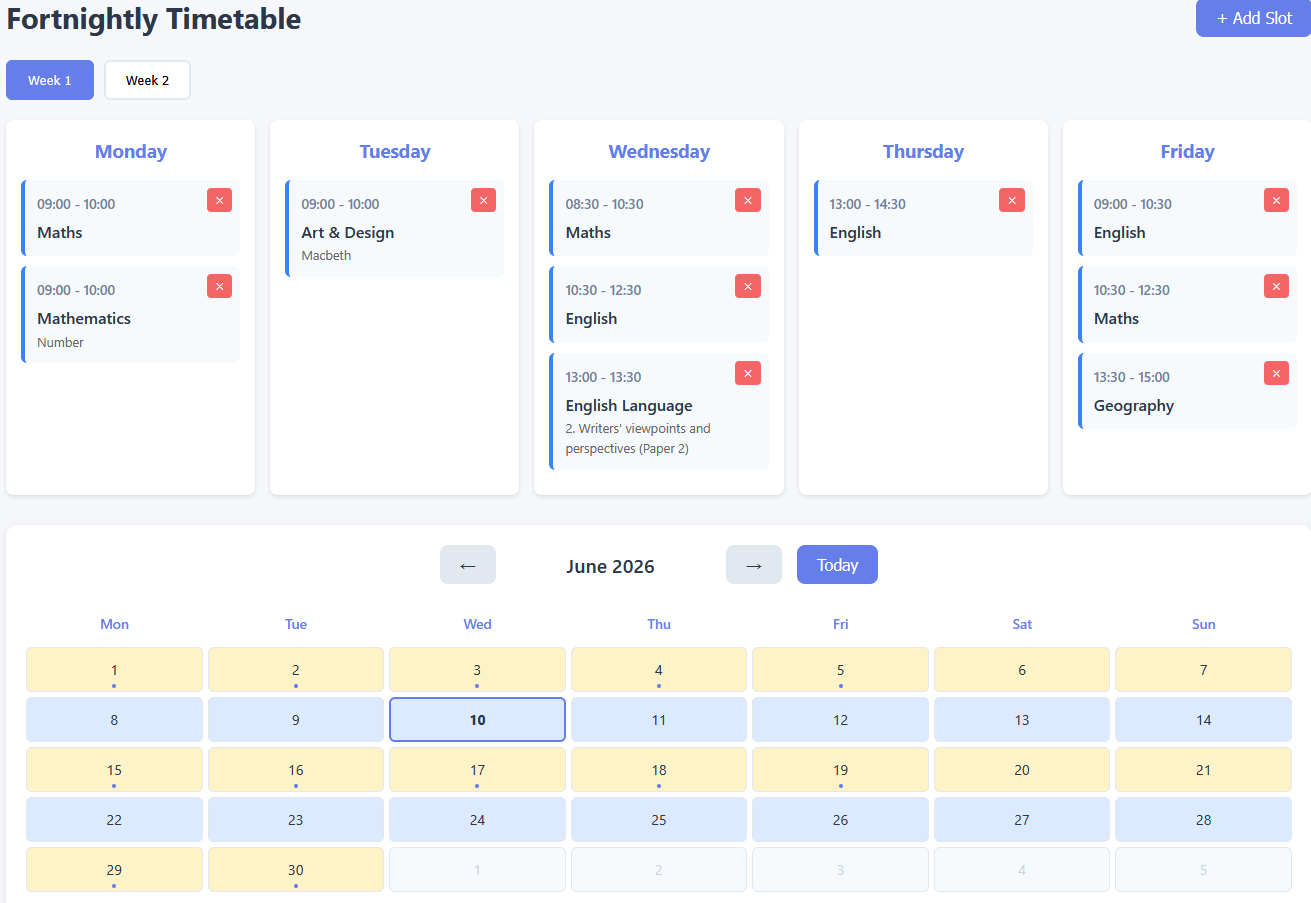
Task: Switch to Week 1 tab
Action: point(50,80)
